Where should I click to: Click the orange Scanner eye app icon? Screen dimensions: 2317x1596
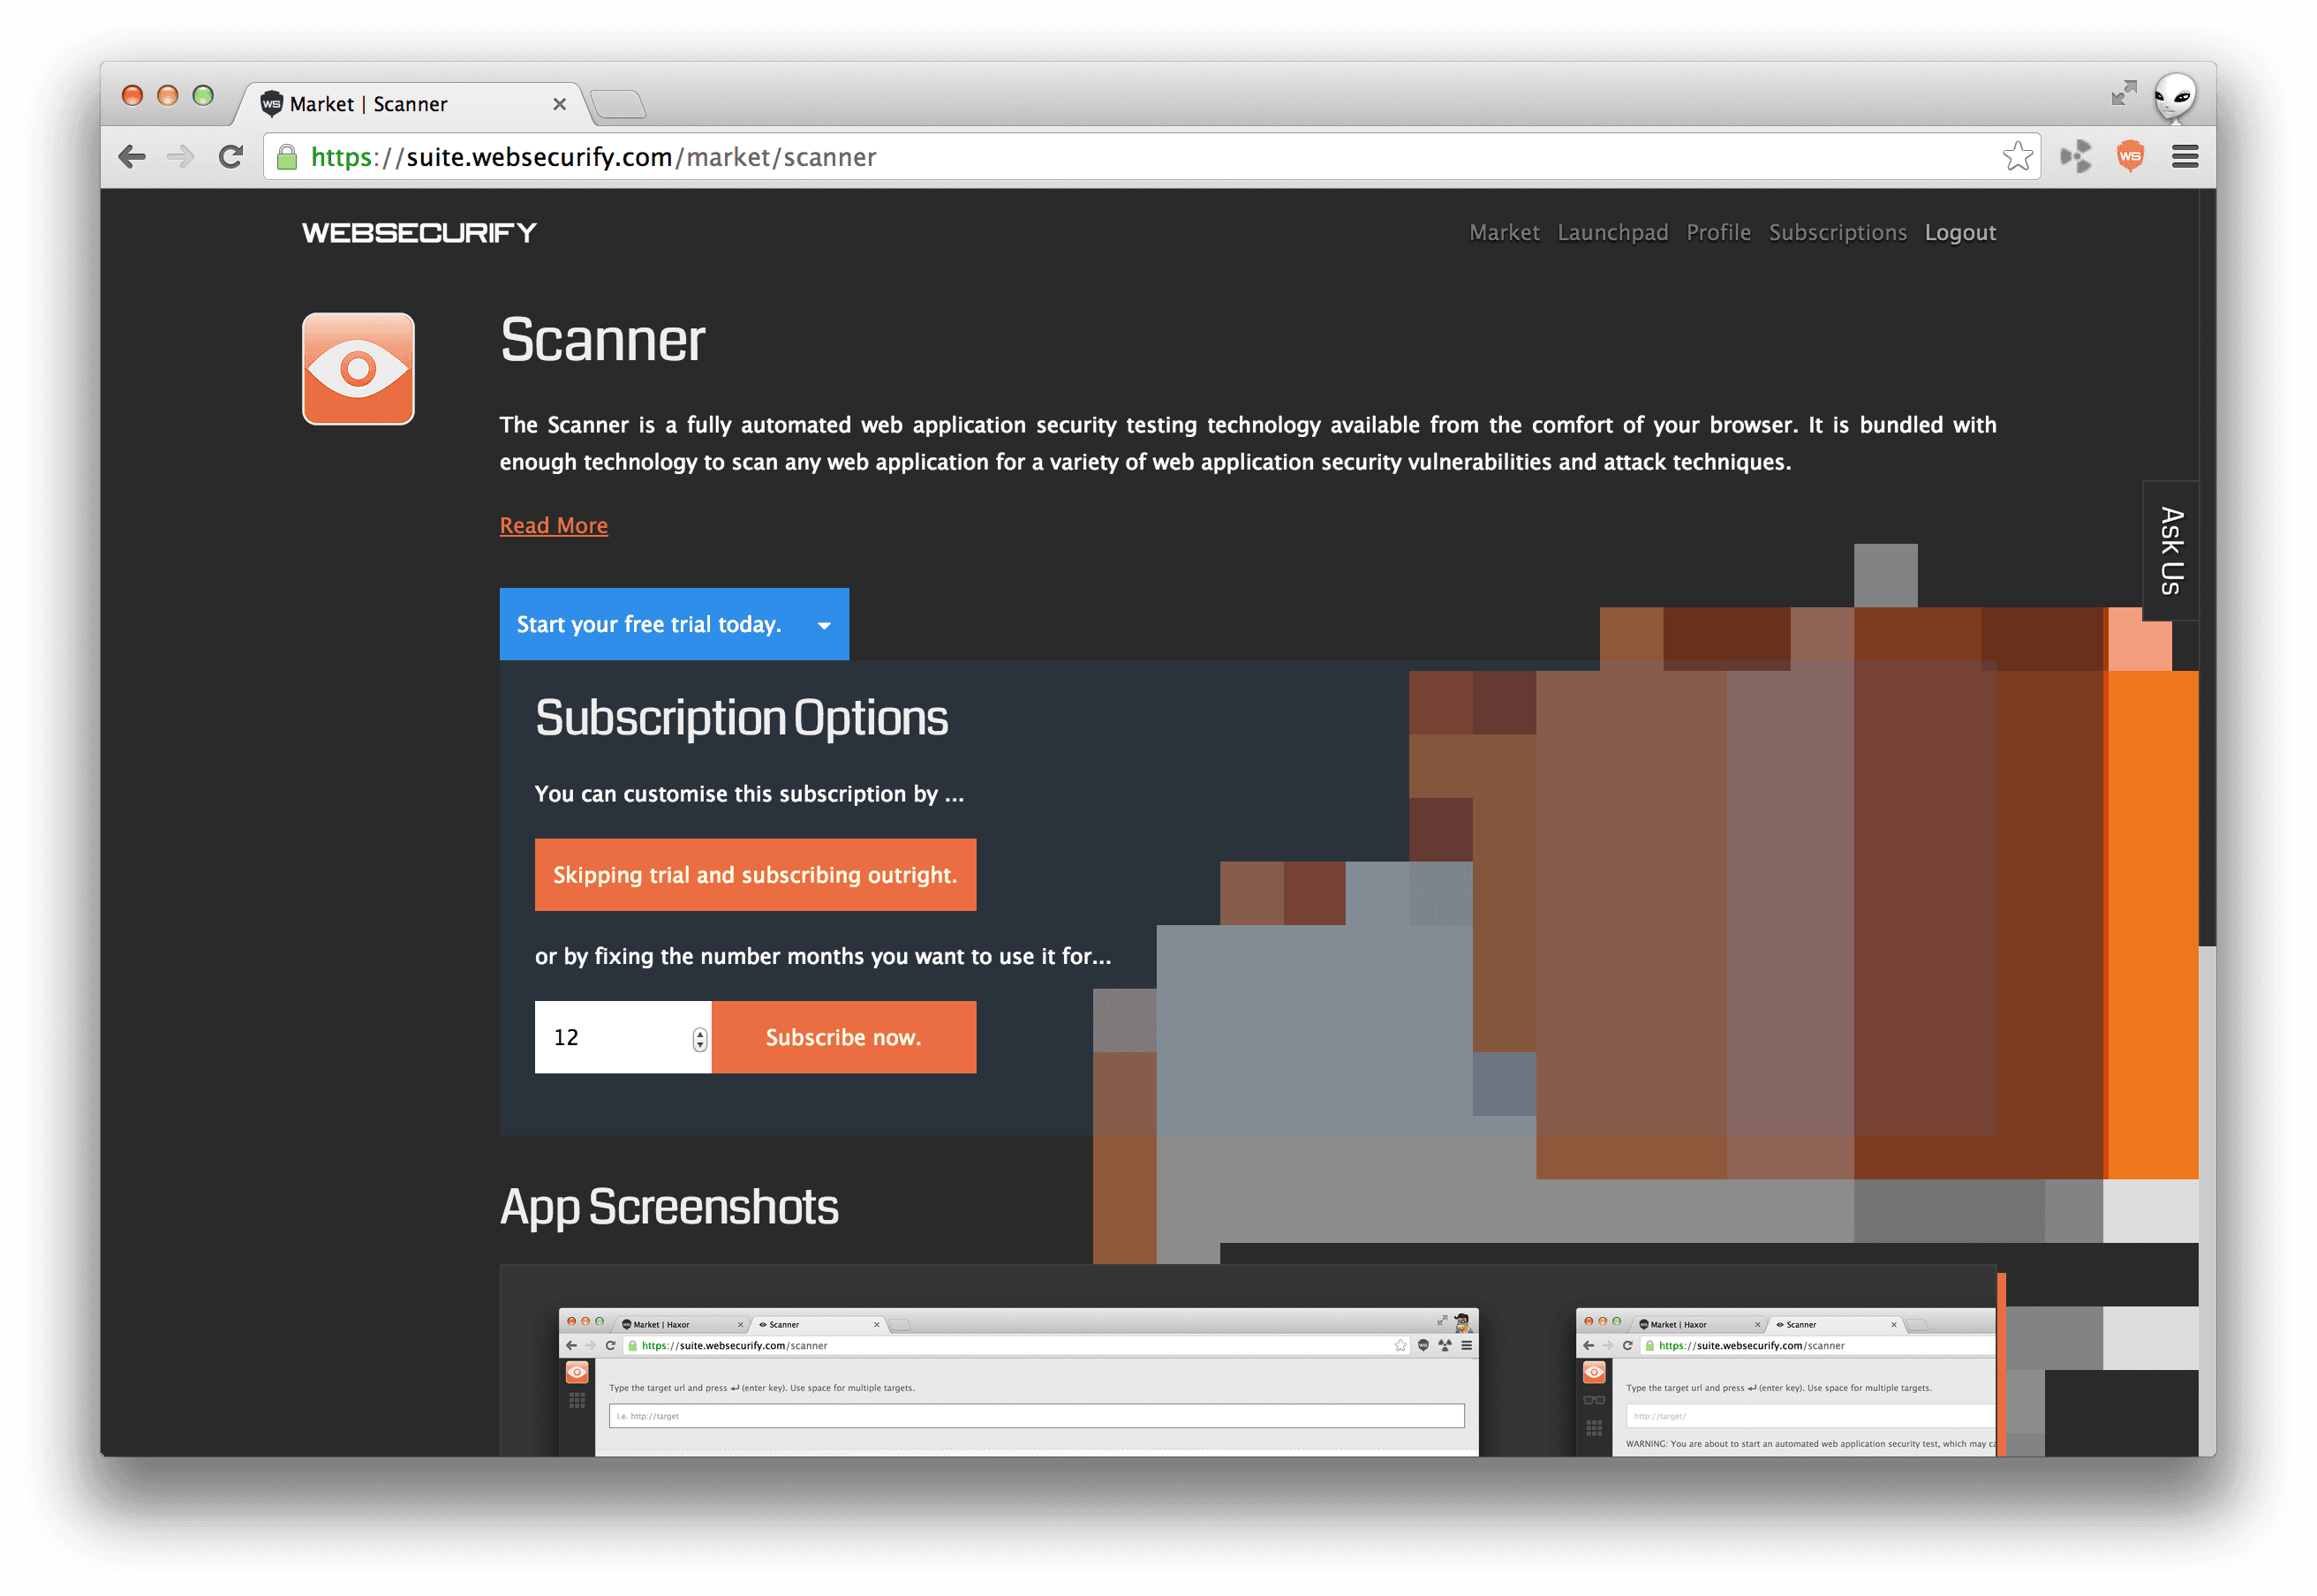358,369
